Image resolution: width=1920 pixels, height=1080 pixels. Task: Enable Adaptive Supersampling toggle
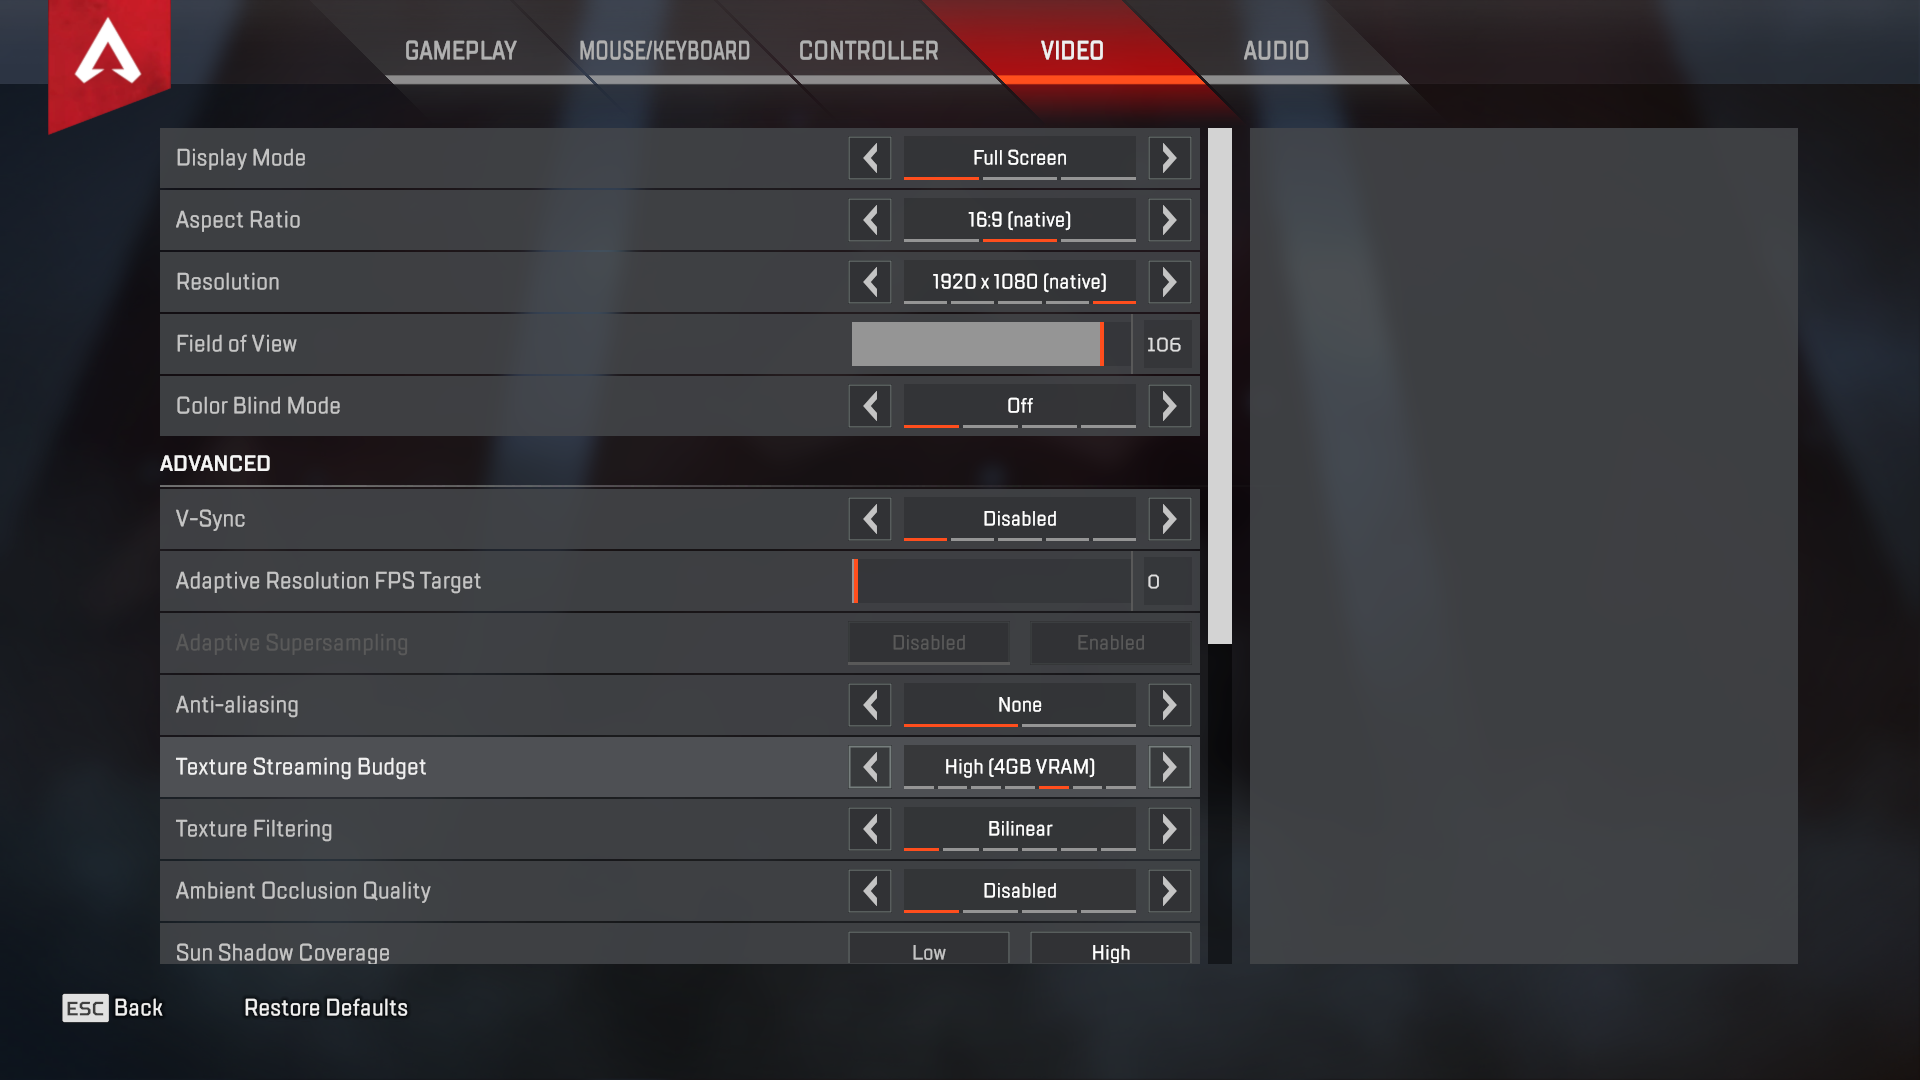tap(1108, 642)
